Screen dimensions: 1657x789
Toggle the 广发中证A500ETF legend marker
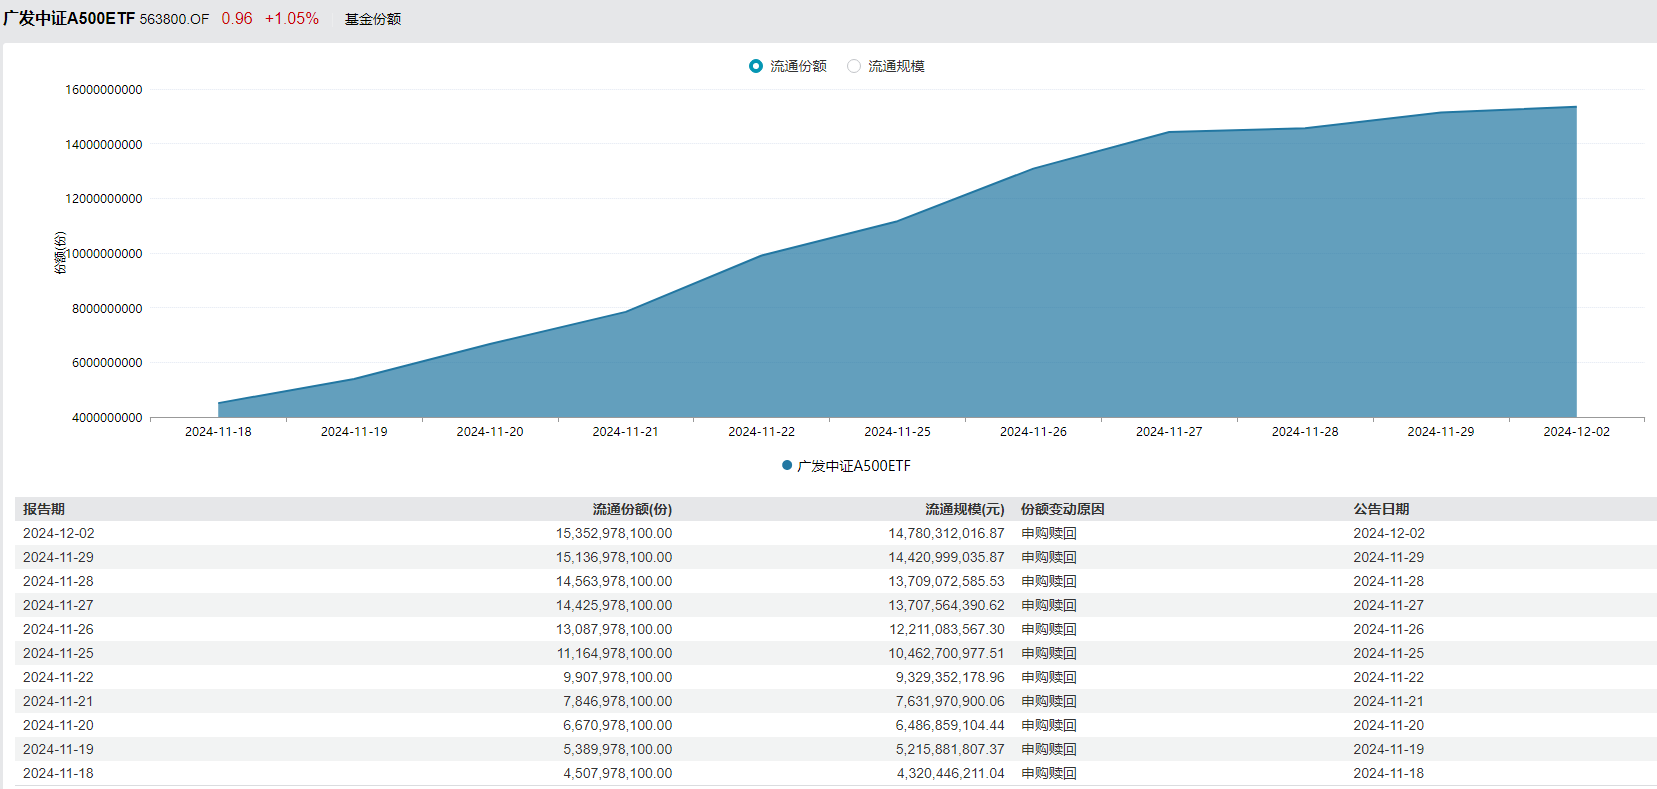pyautogui.click(x=787, y=465)
